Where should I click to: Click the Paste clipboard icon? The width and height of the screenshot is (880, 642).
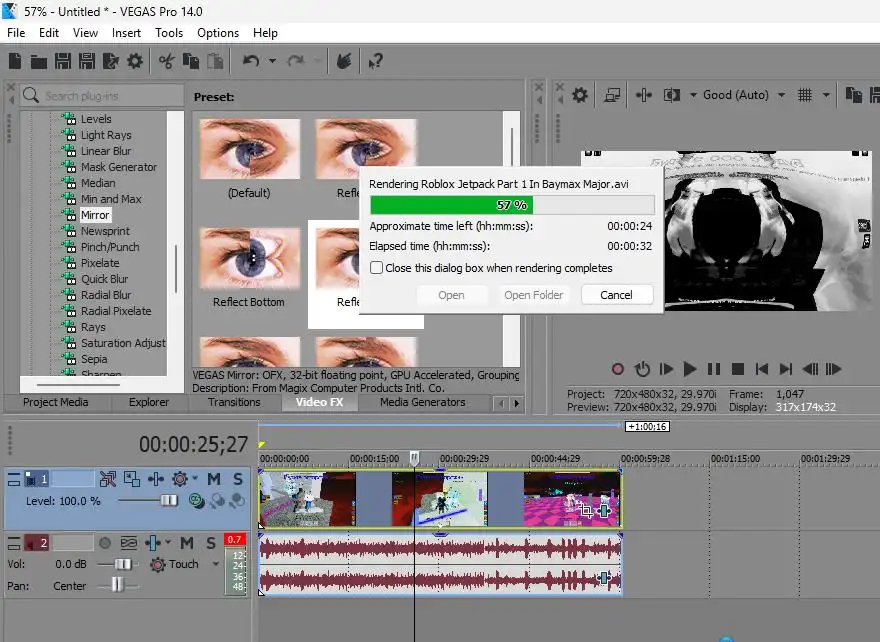click(x=215, y=61)
